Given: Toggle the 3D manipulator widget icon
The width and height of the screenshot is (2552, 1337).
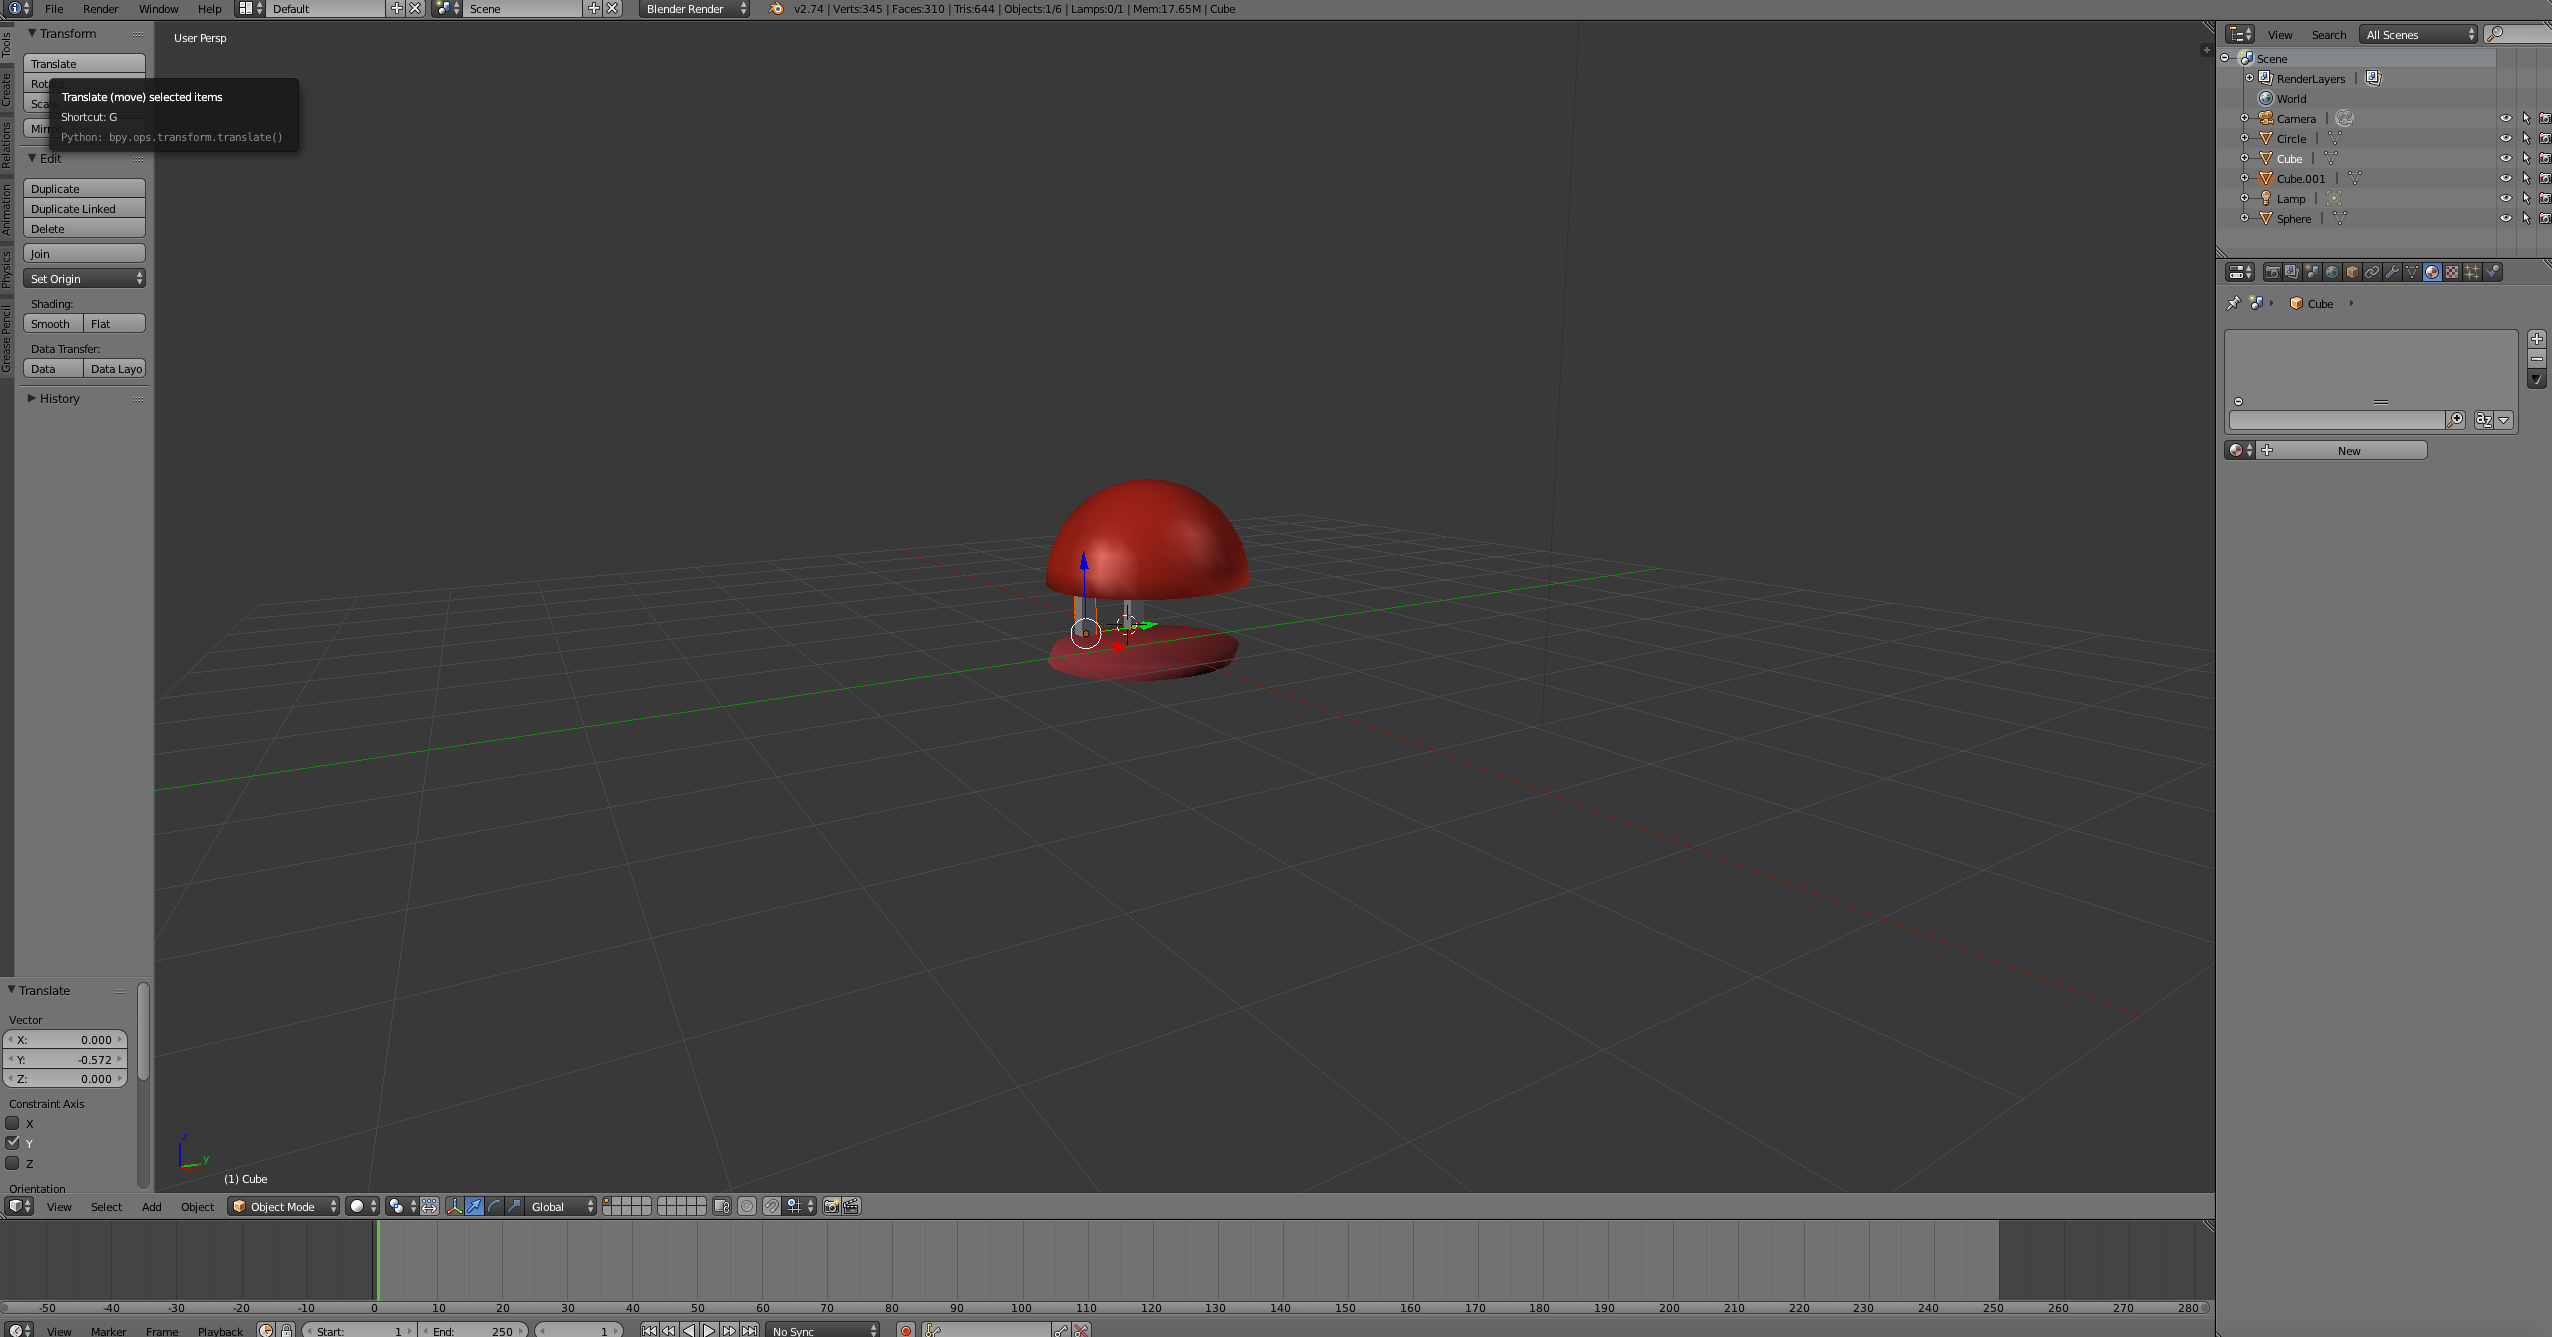Looking at the screenshot, I should coord(454,1206).
